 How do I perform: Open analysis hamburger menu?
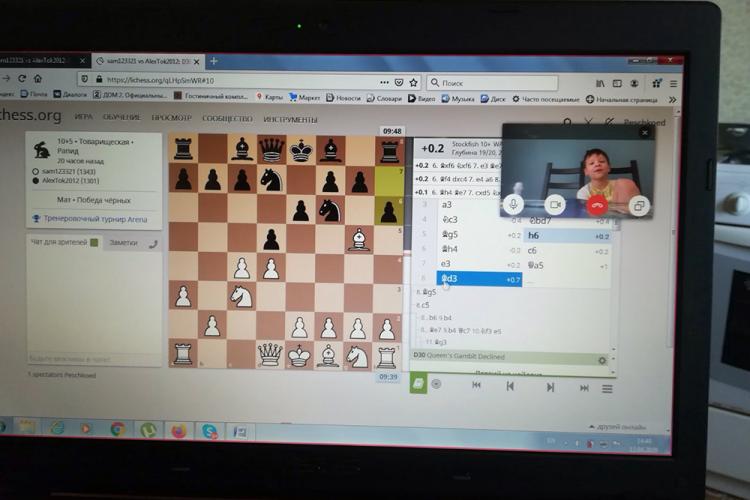[x=606, y=387]
